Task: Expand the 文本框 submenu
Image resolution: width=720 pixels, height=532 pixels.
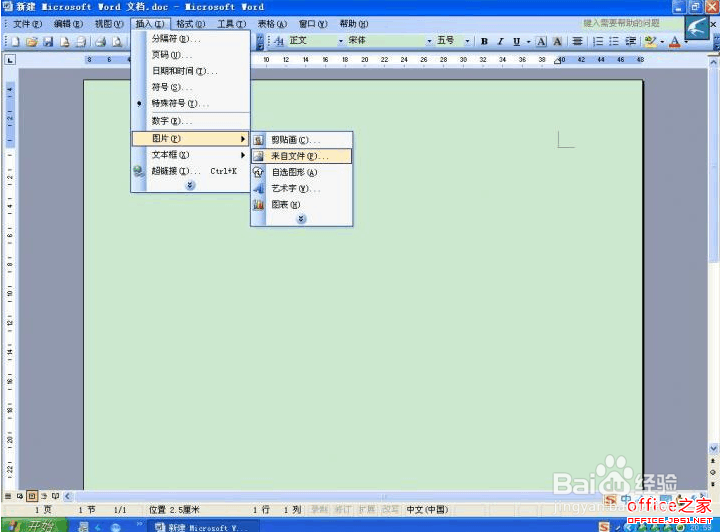Action: [191, 155]
